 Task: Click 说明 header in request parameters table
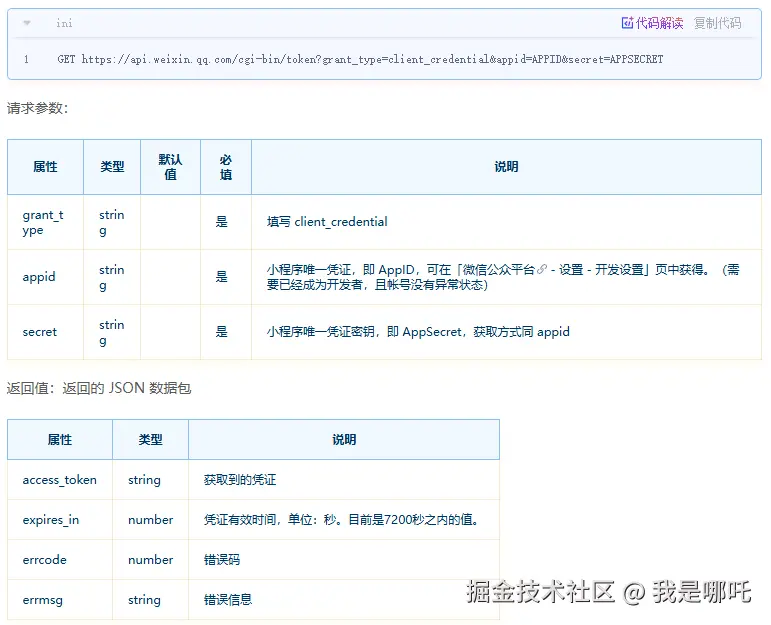(506, 167)
